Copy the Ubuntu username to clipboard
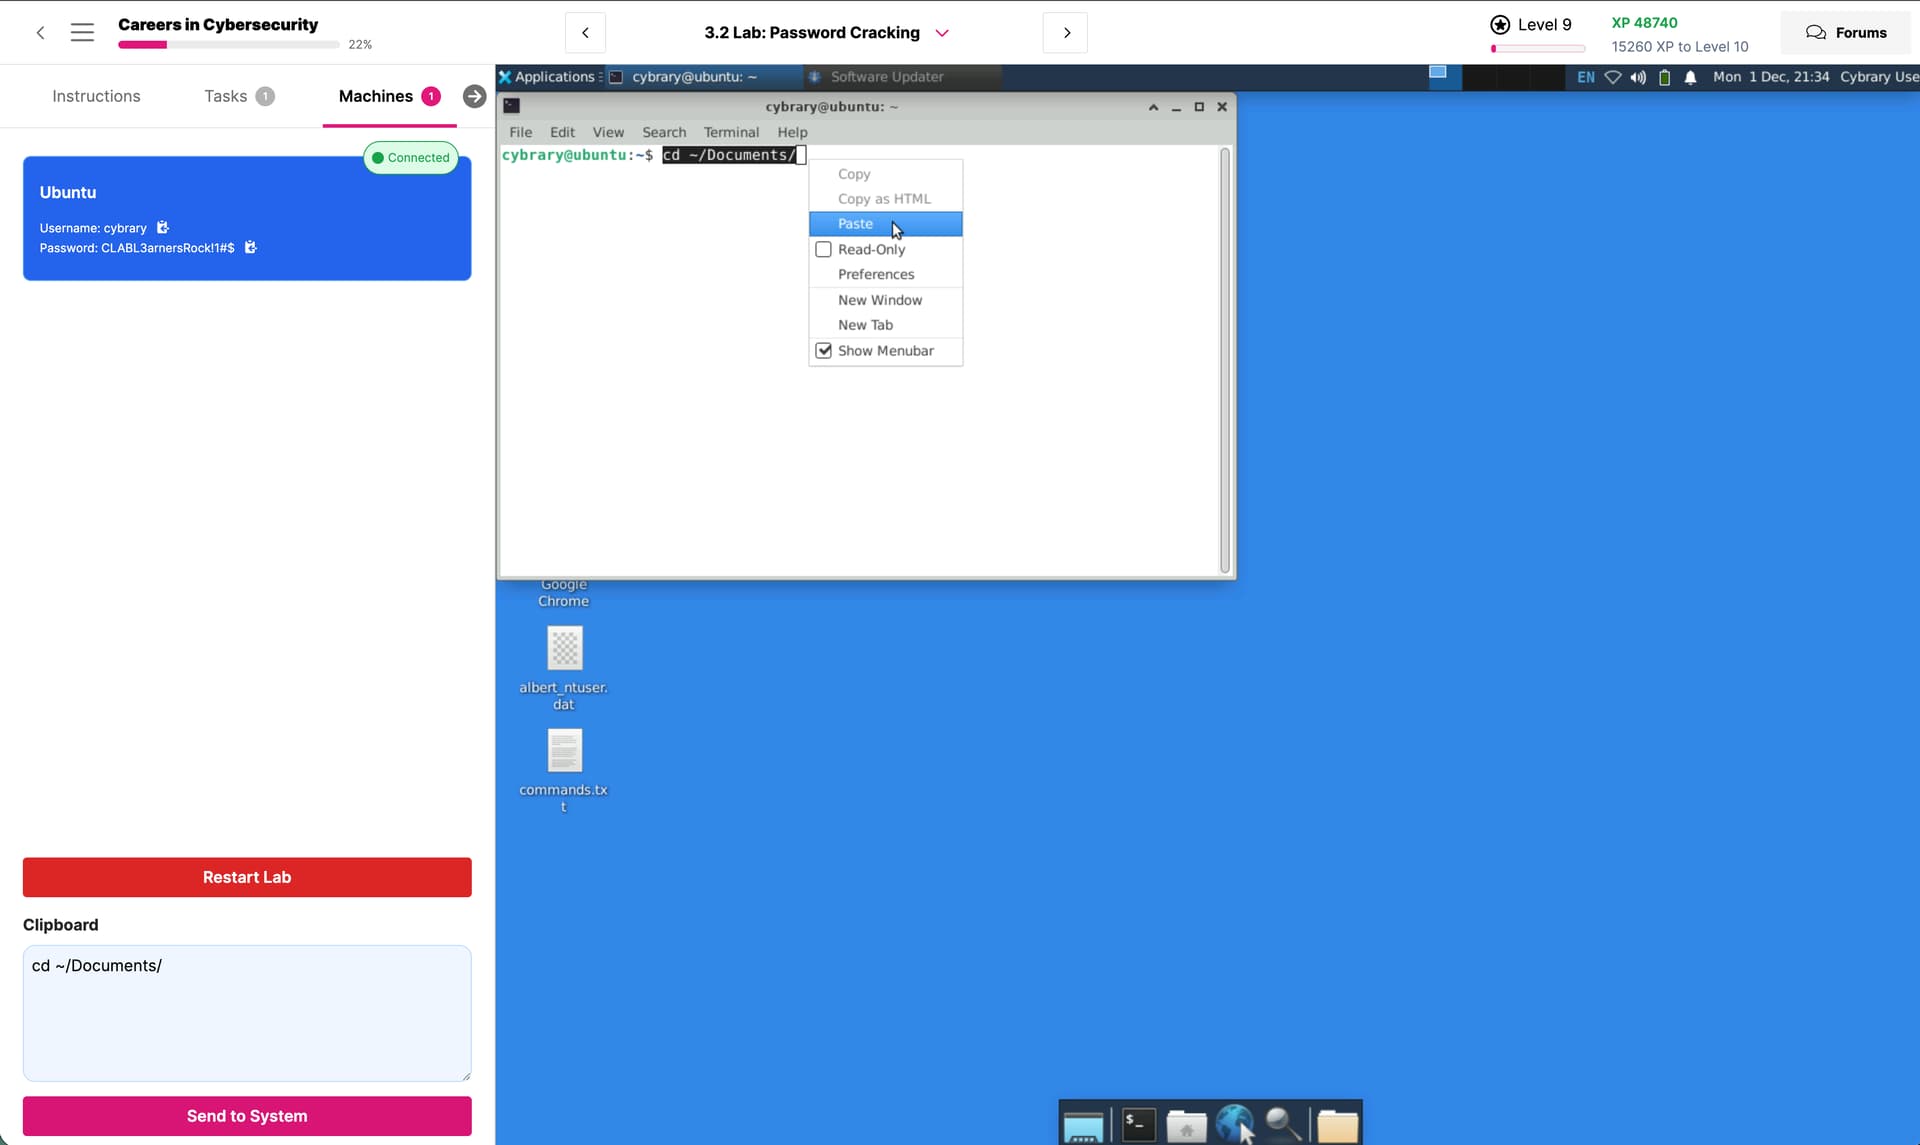 click(163, 228)
